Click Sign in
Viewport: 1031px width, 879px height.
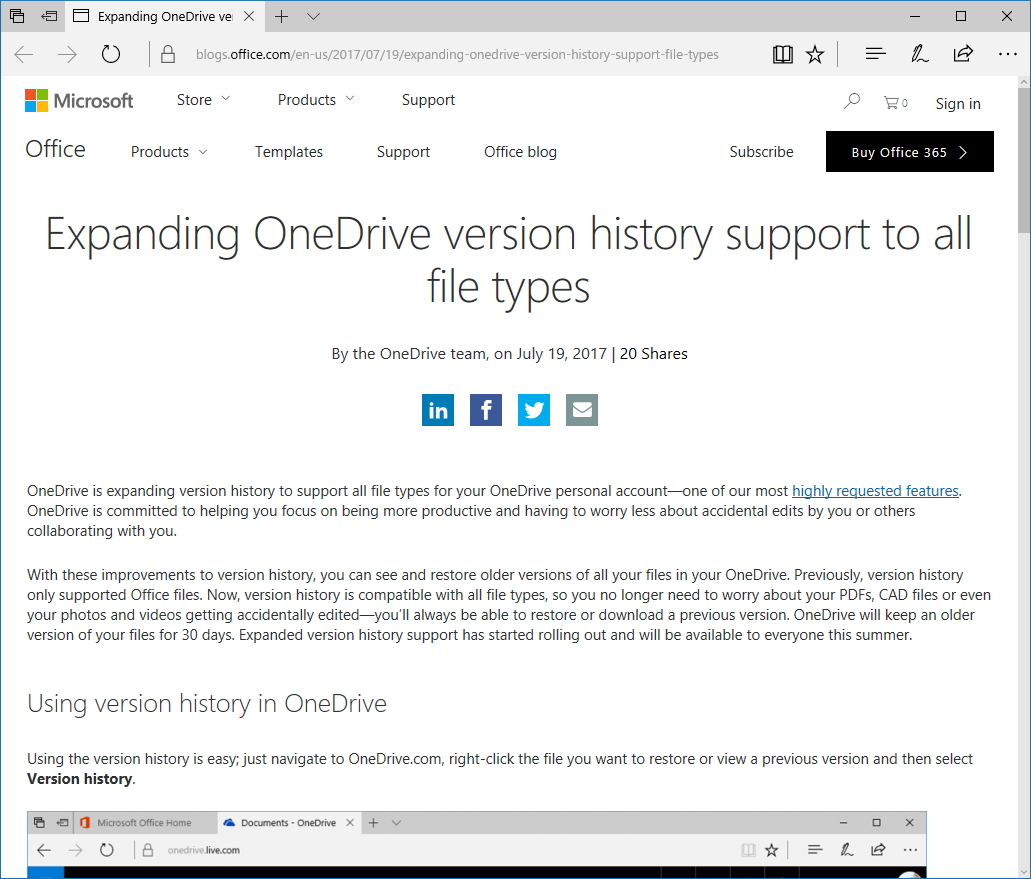point(957,104)
